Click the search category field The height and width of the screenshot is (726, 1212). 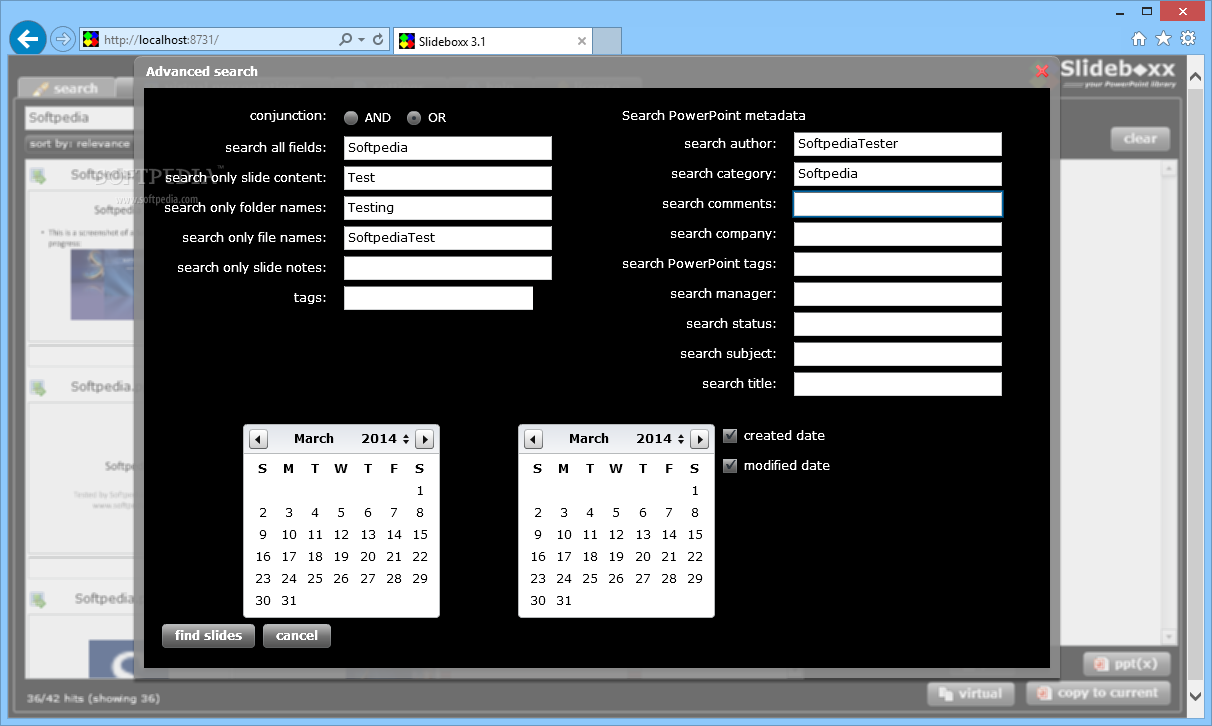coord(898,174)
